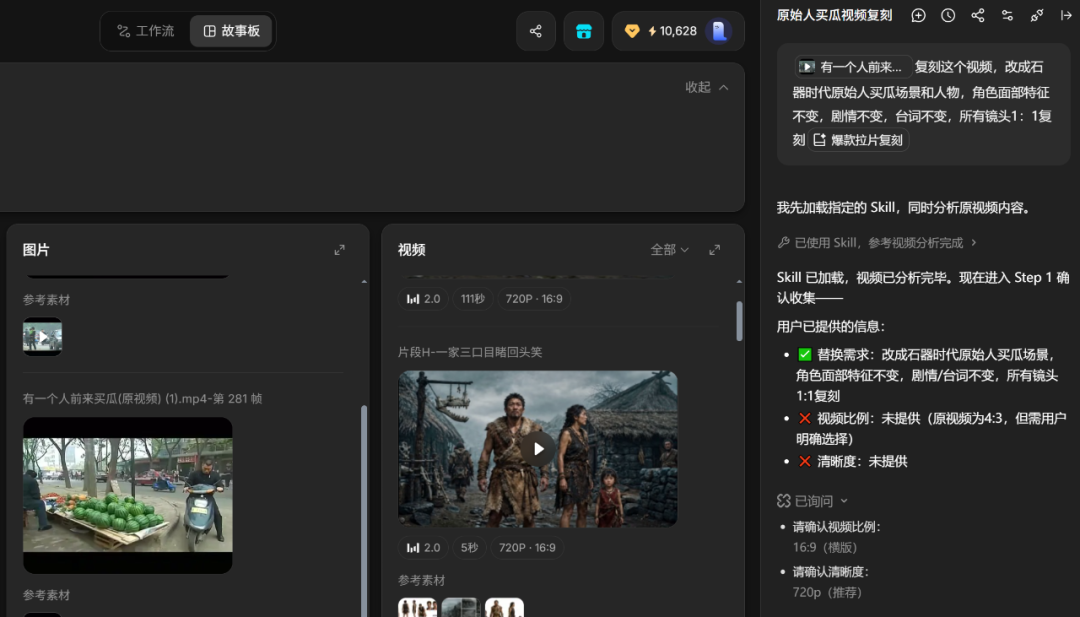Click the 图片 panel scrollbar thumb
The height and width of the screenshot is (617, 1080).
pyautogui.click(x=364, y=511)
